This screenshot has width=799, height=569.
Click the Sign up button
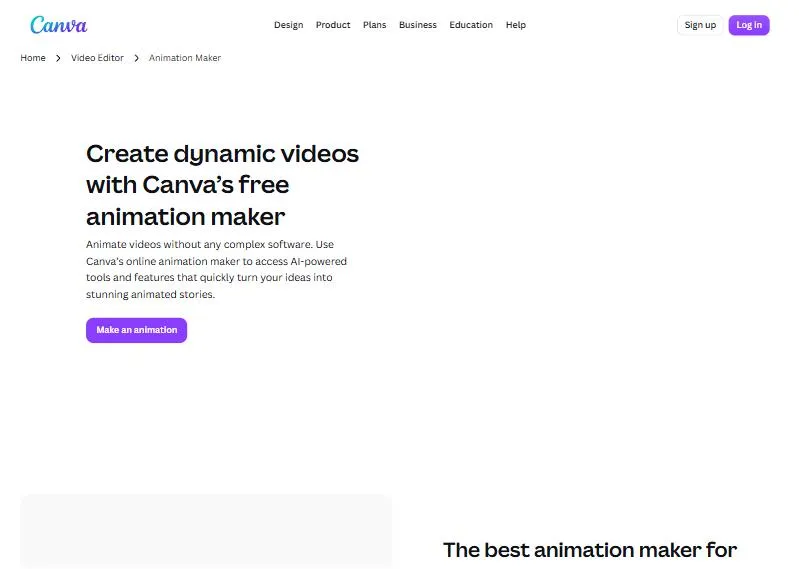(700, 25)
